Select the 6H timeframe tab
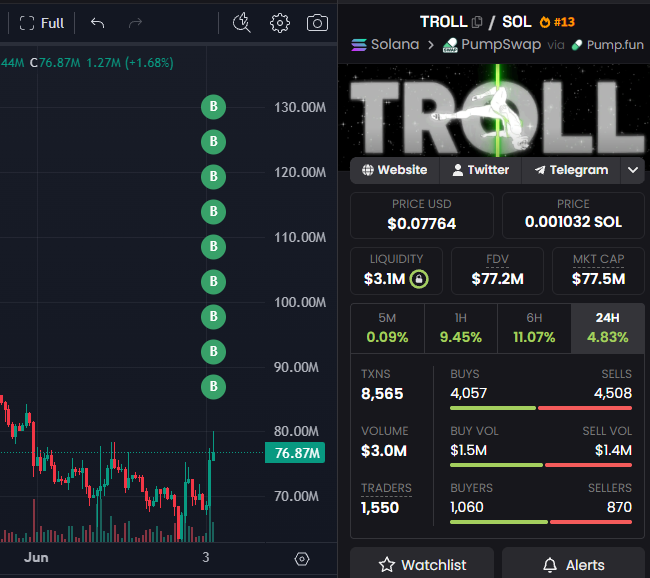The height and width of the screenshot is (578, 650). (x=534, y=328)
